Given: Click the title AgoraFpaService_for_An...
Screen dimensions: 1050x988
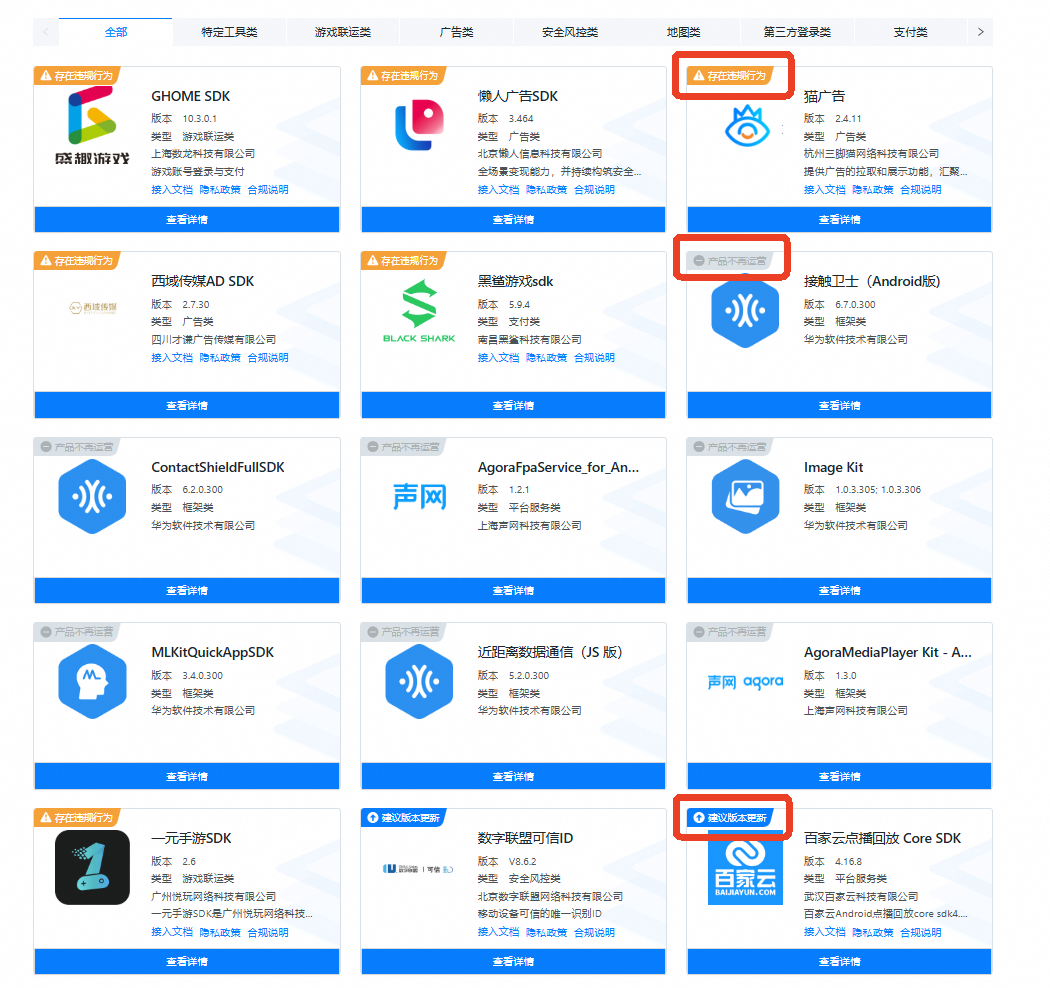Looking at the screenshot, I should pyautogui.click(x=558, y=467).
